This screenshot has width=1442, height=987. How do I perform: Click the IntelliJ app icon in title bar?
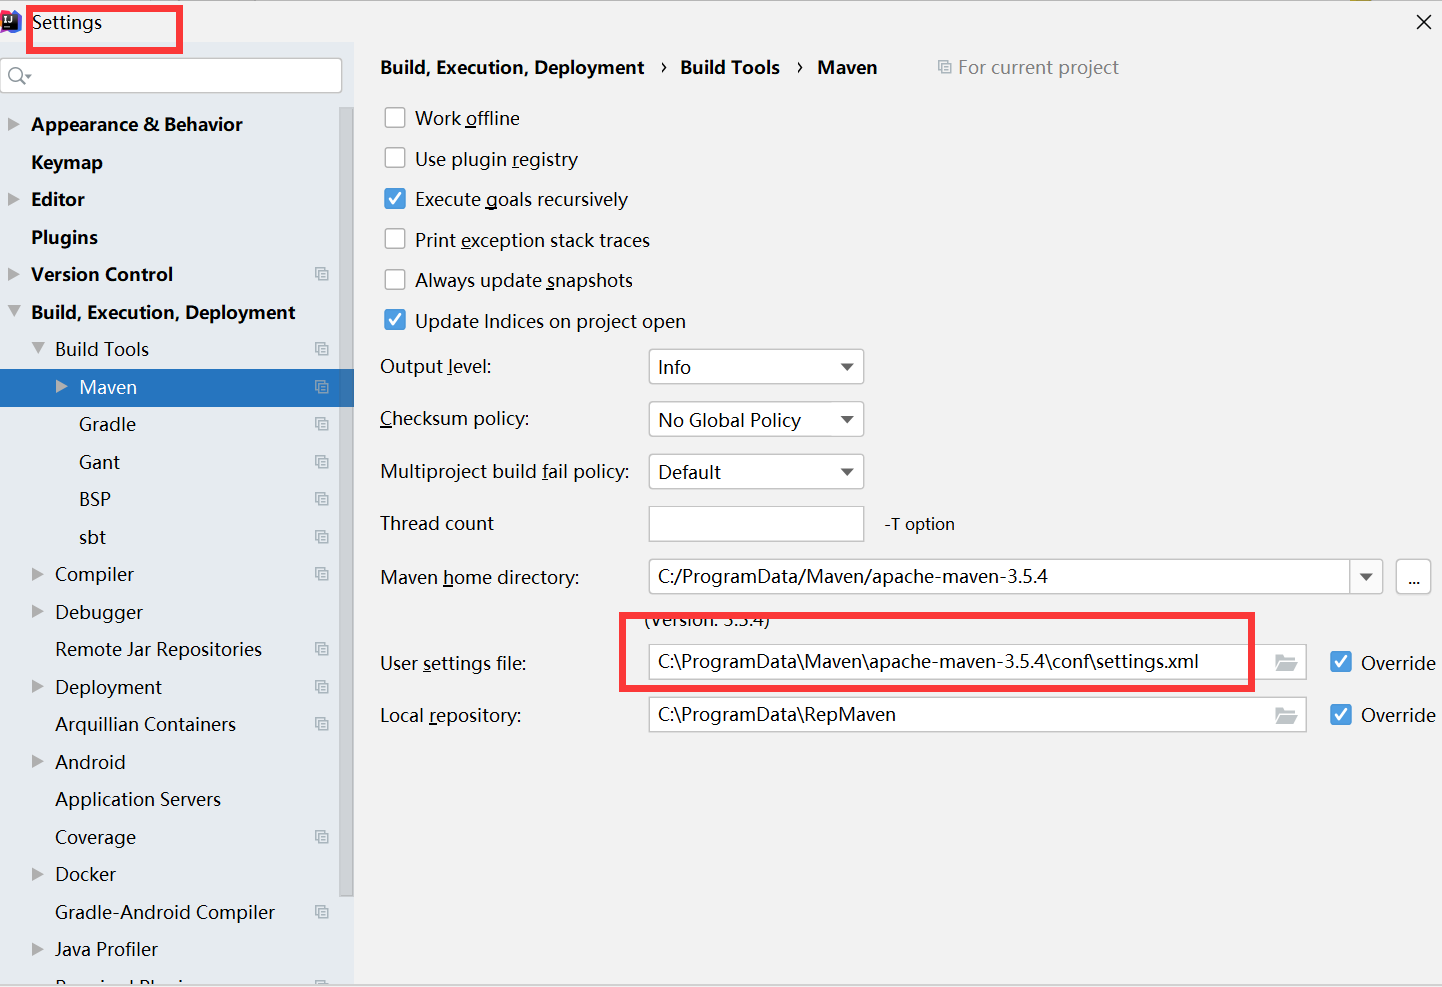point(10,22)
